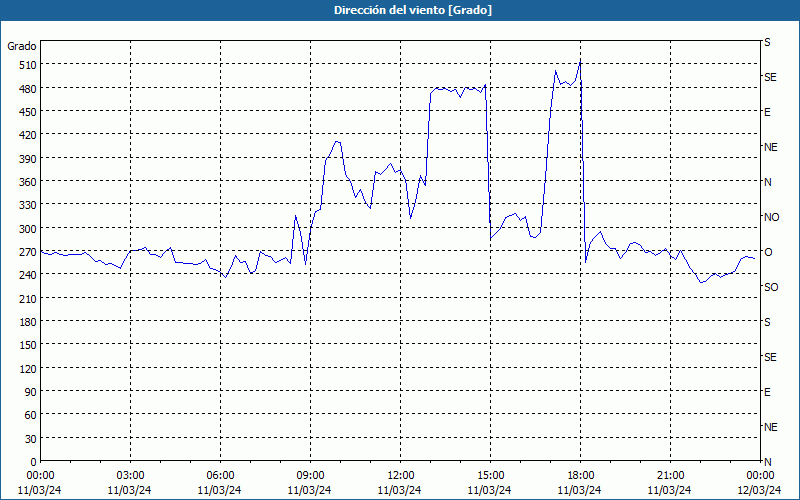Select the 'SE' compass label near 480 level
This screenshot has width=800, height=500.
click(x=770, y=77)
